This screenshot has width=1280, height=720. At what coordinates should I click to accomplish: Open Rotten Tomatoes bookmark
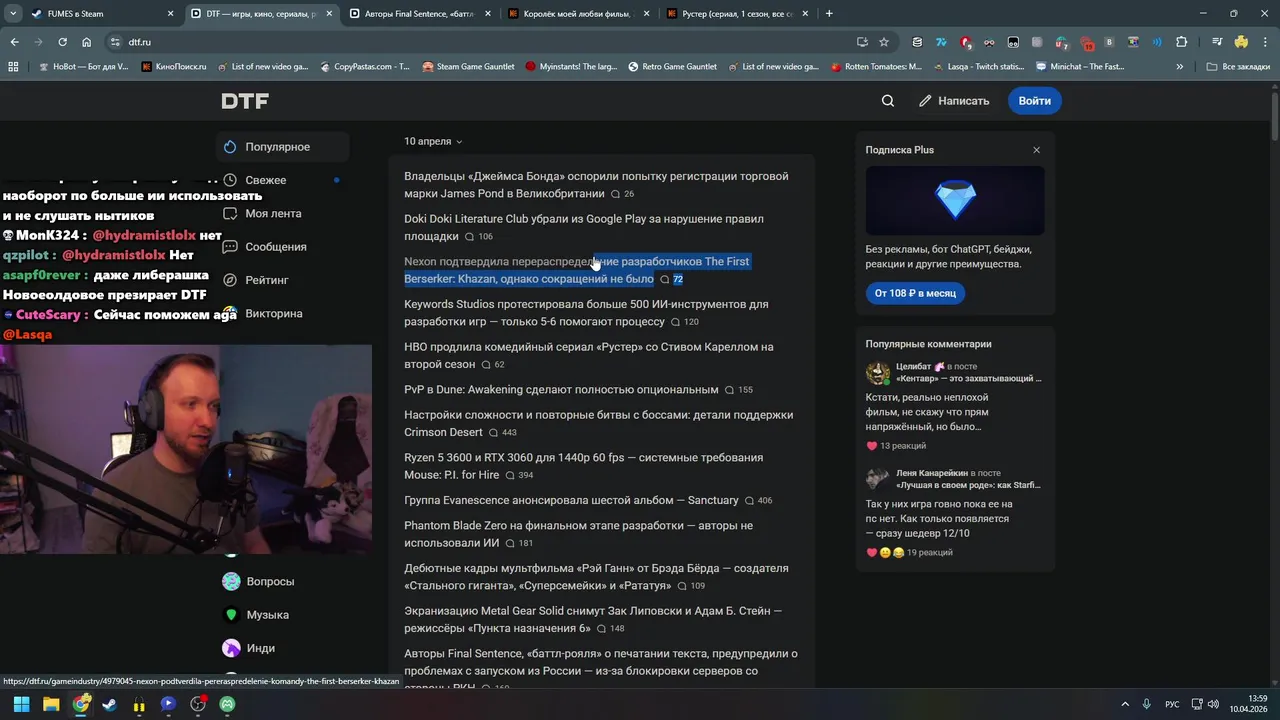pos(876,67)
